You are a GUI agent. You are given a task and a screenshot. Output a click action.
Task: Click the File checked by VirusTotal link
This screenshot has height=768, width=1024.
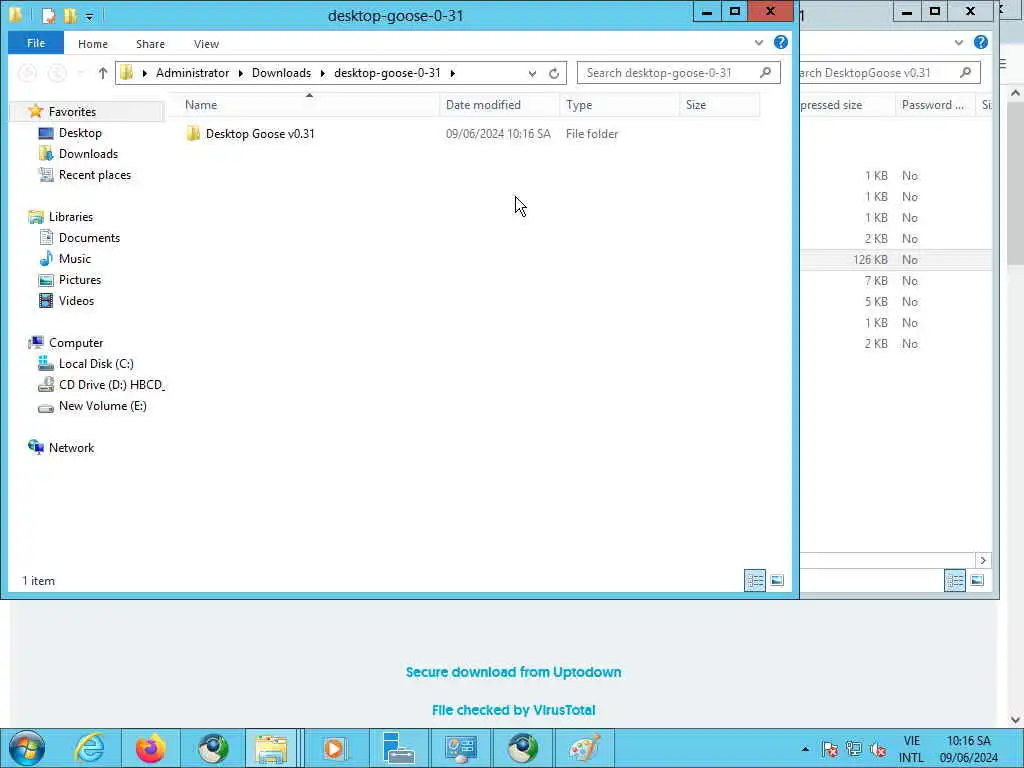[x=513, y=710]
